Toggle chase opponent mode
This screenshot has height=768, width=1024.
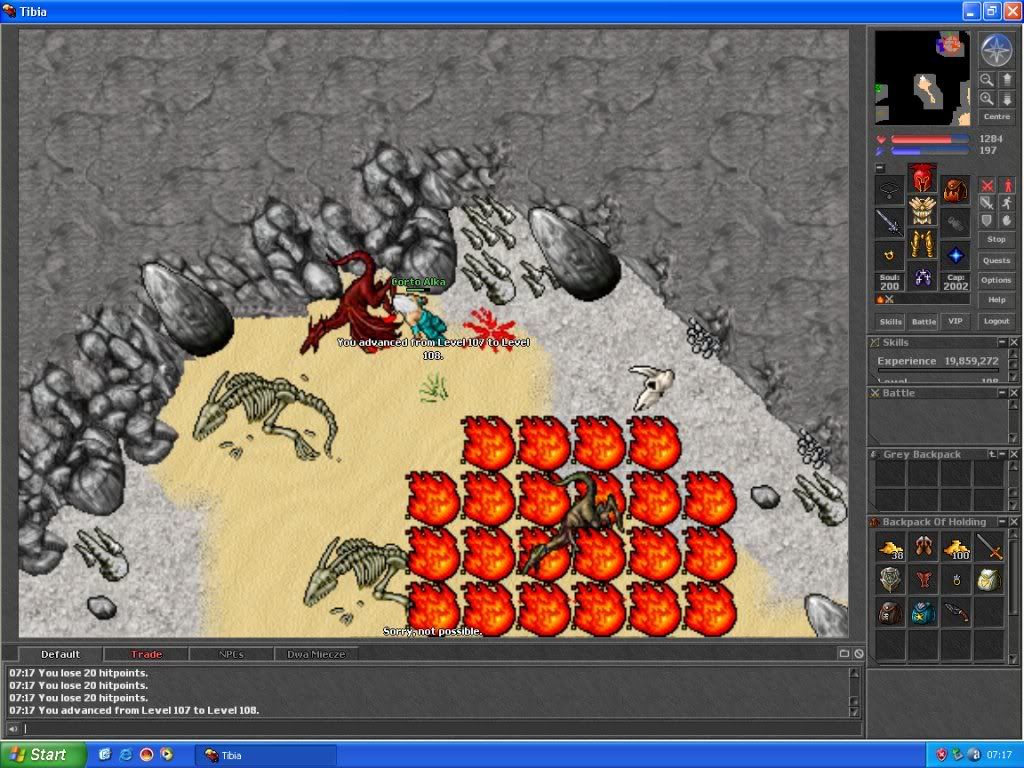[x=1006, y=203]
